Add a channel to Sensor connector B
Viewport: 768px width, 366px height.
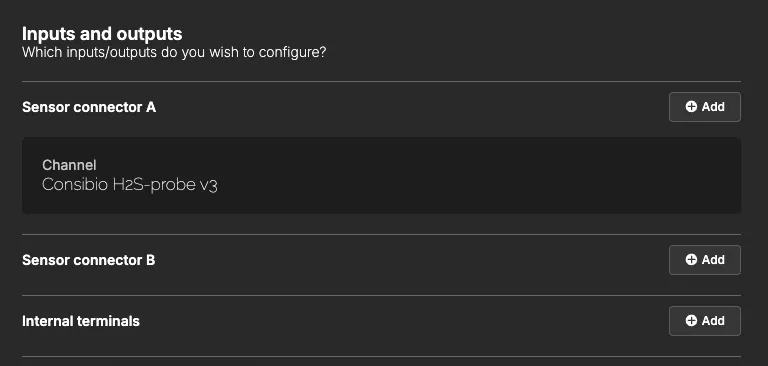tap(705, 260)
